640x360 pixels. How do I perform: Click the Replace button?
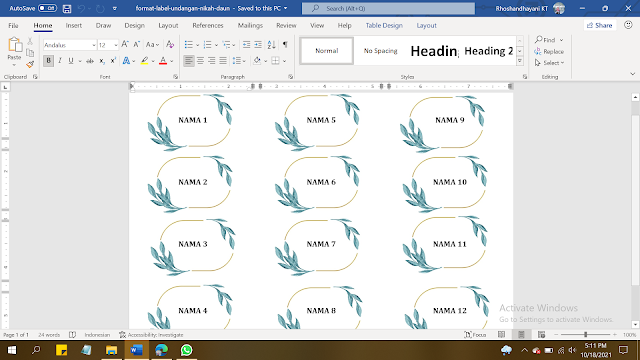(x=549, y=51)
